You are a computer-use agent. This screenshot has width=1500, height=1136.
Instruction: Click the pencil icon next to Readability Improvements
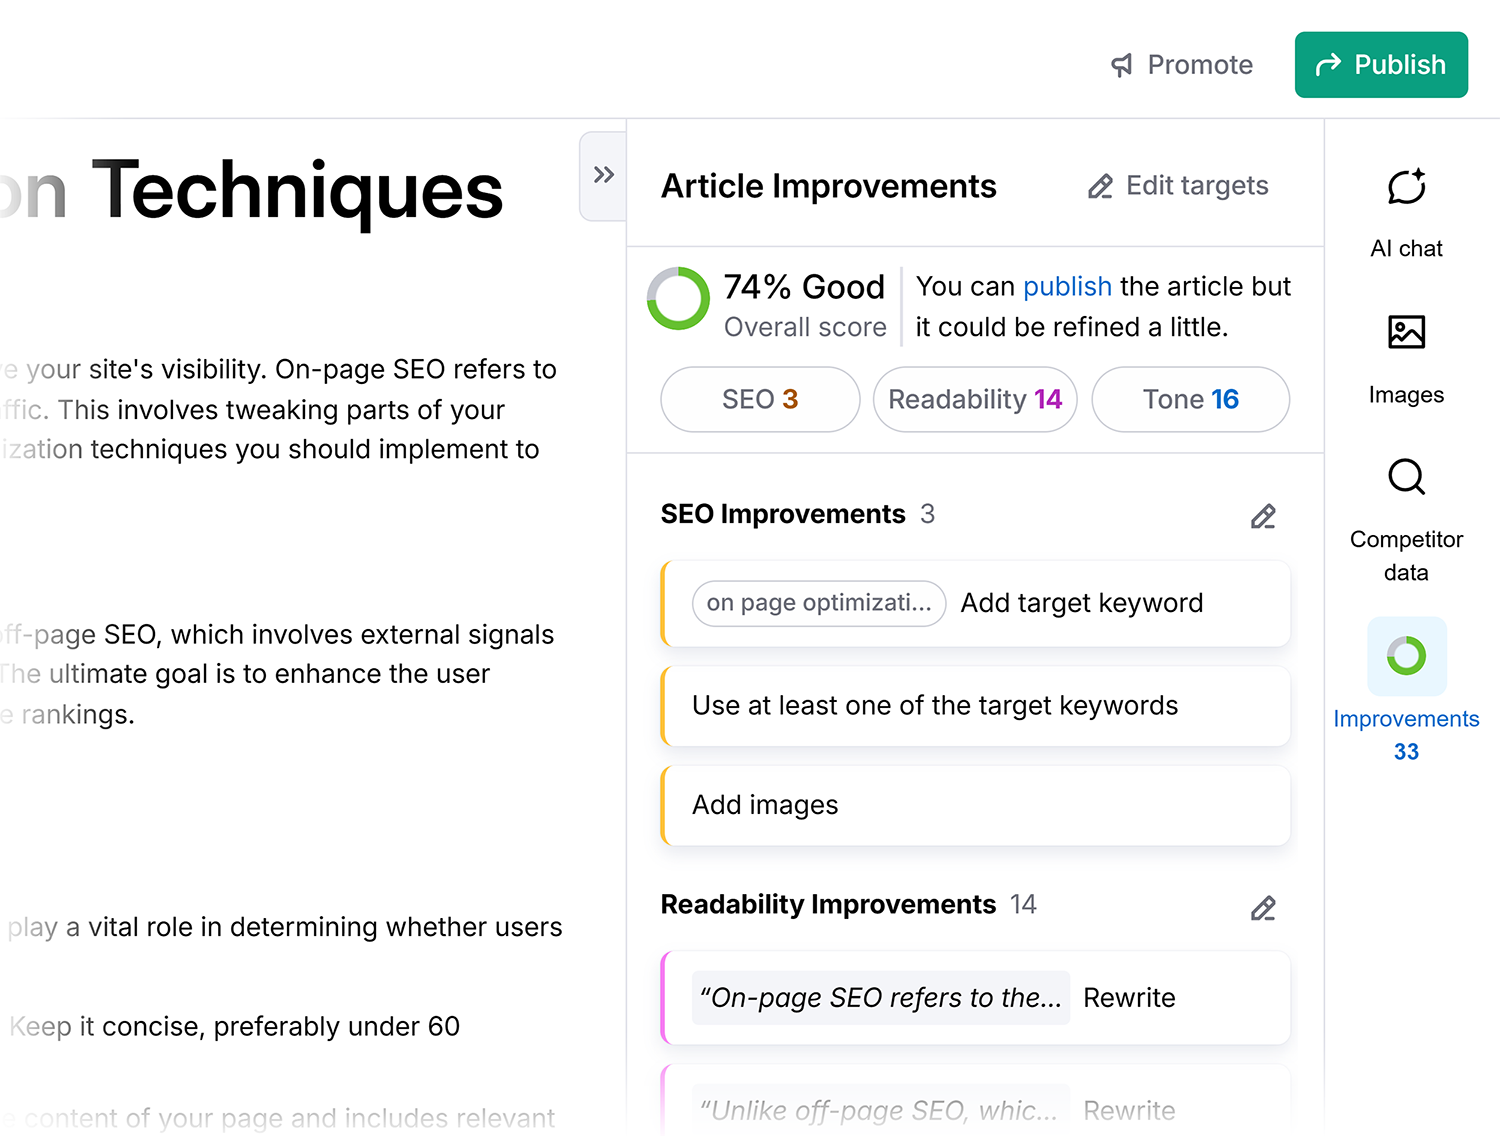coord(1263,908)
